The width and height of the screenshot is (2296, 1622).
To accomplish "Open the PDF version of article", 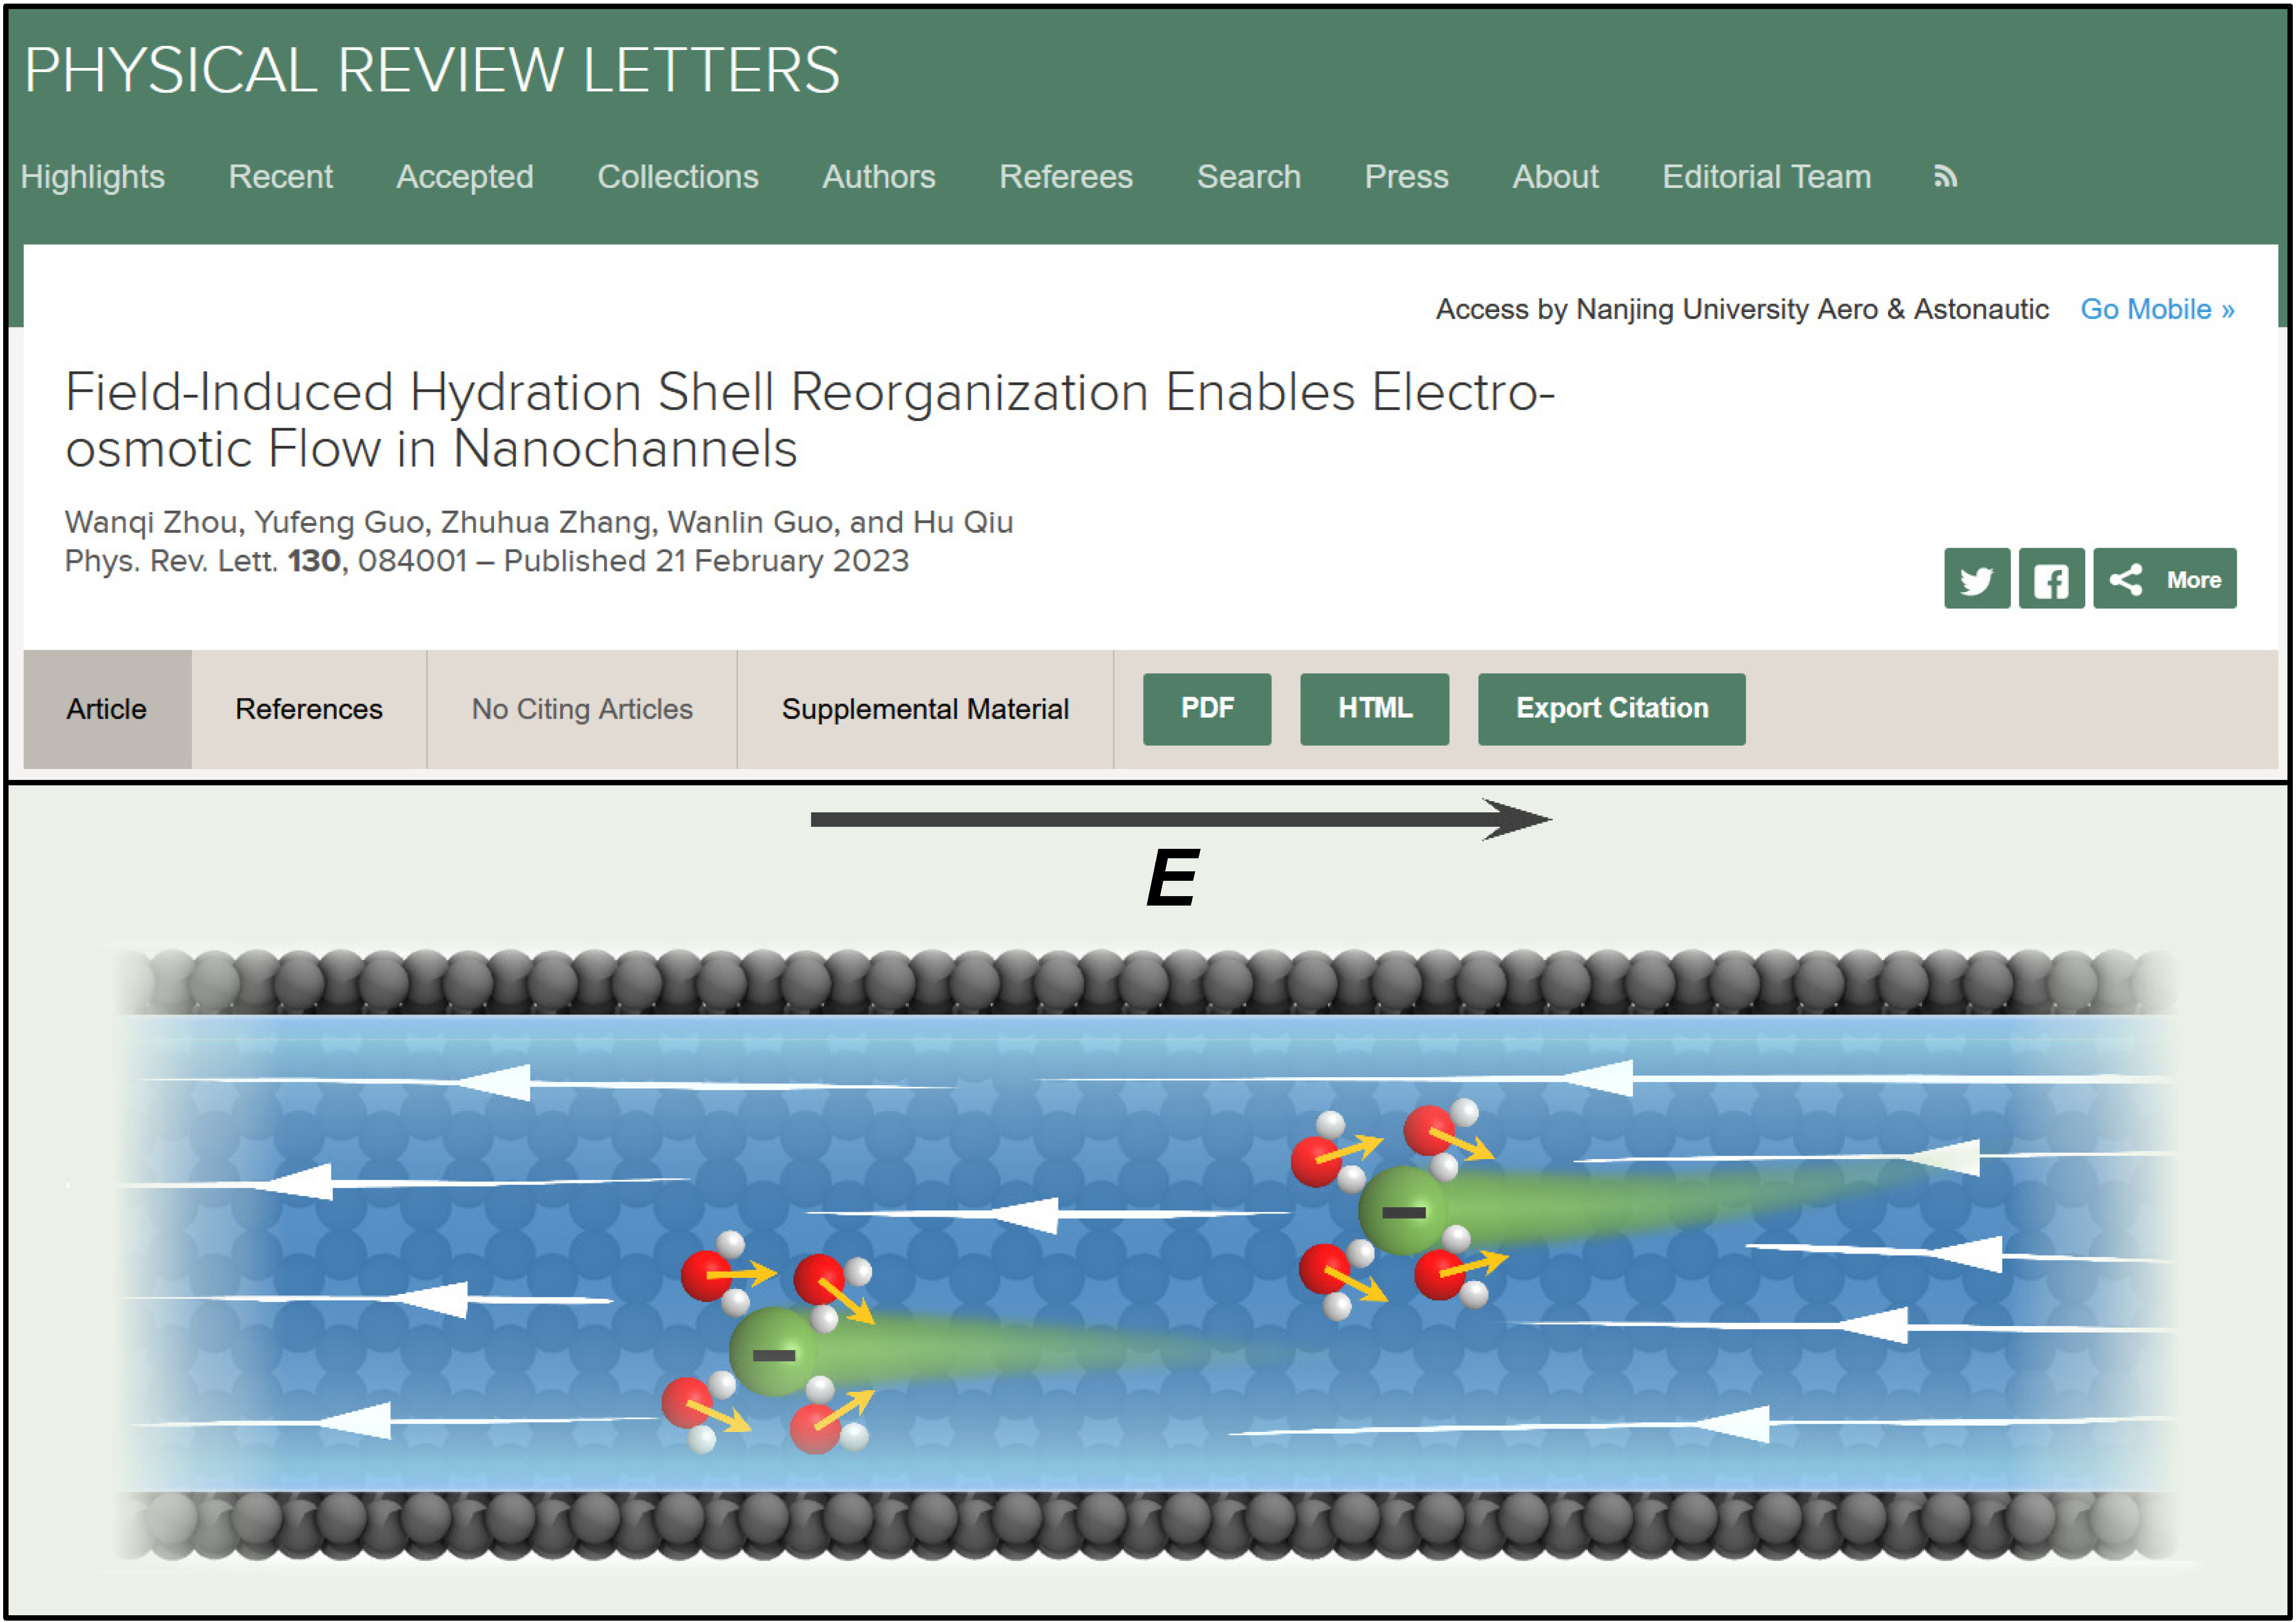I will pyautogui.click(x=1206, y=708).
